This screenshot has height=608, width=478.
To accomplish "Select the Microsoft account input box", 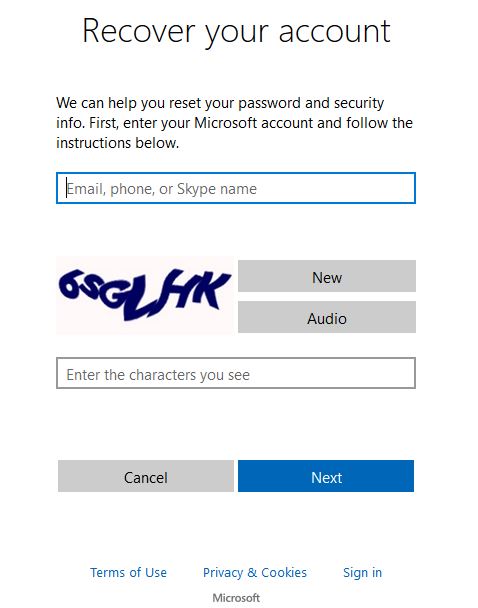I will pos(236,188).
